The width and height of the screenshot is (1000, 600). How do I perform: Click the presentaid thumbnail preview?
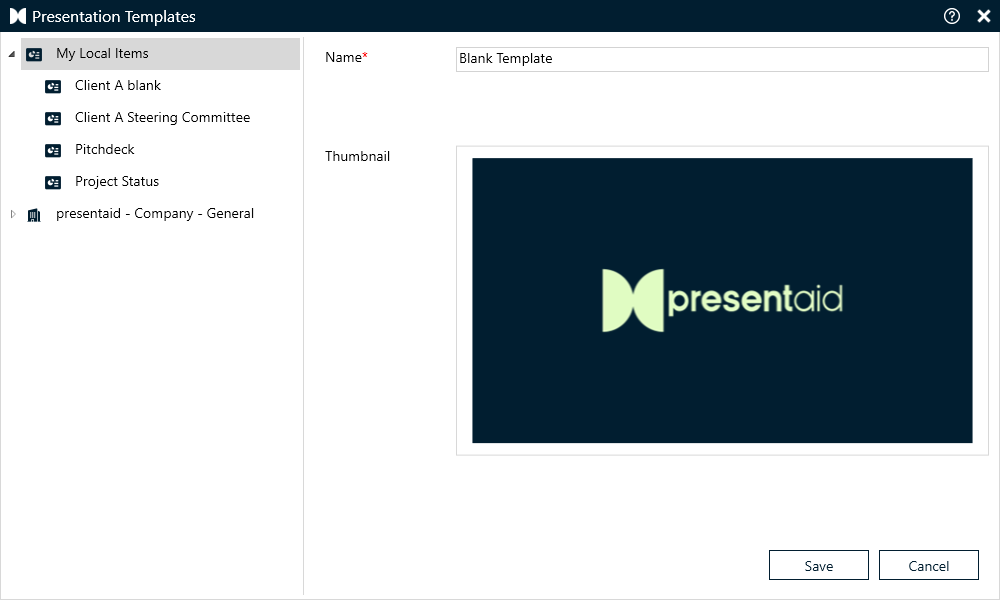tap(722, 300)
